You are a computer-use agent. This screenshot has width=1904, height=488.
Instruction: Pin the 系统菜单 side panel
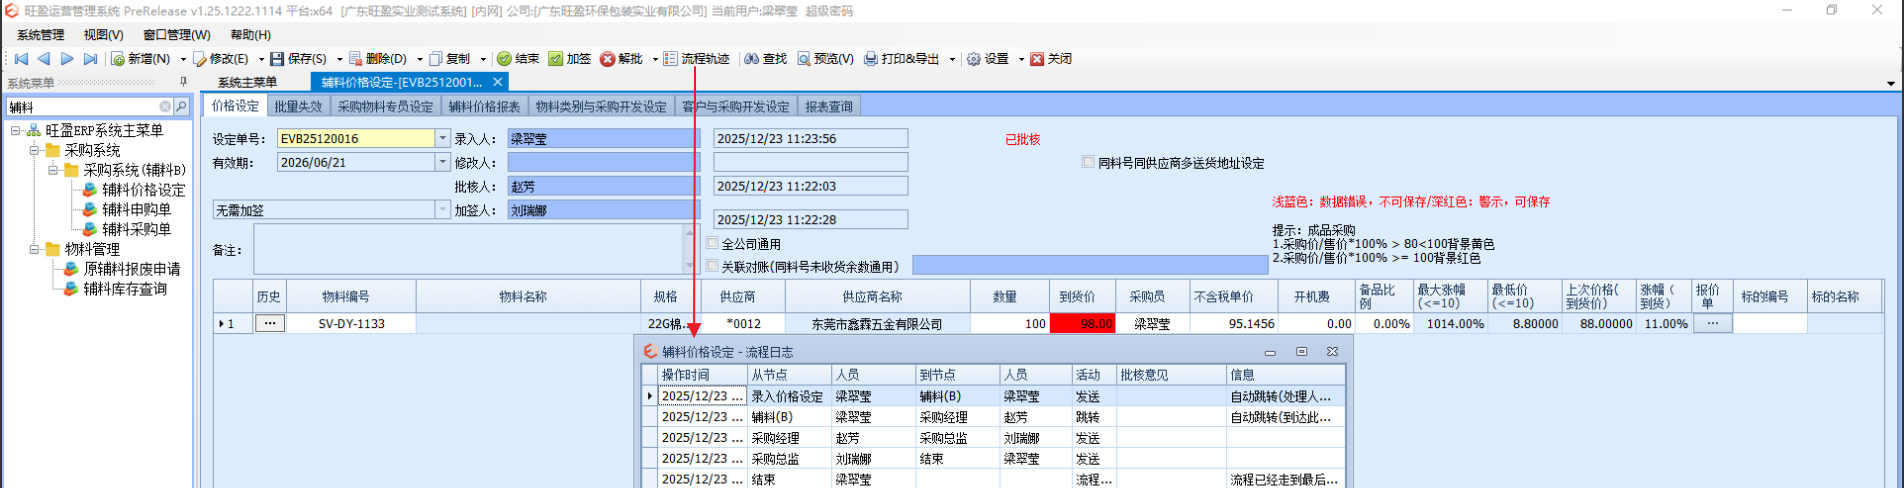(183, 82)
